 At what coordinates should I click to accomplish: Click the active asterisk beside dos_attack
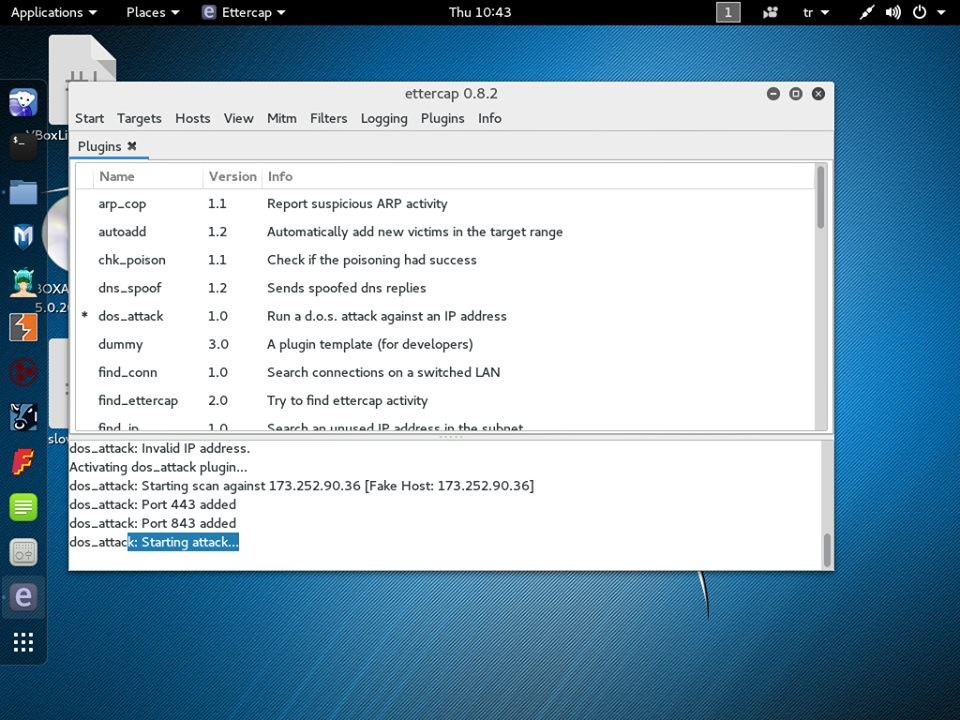(x=84, y=315)
